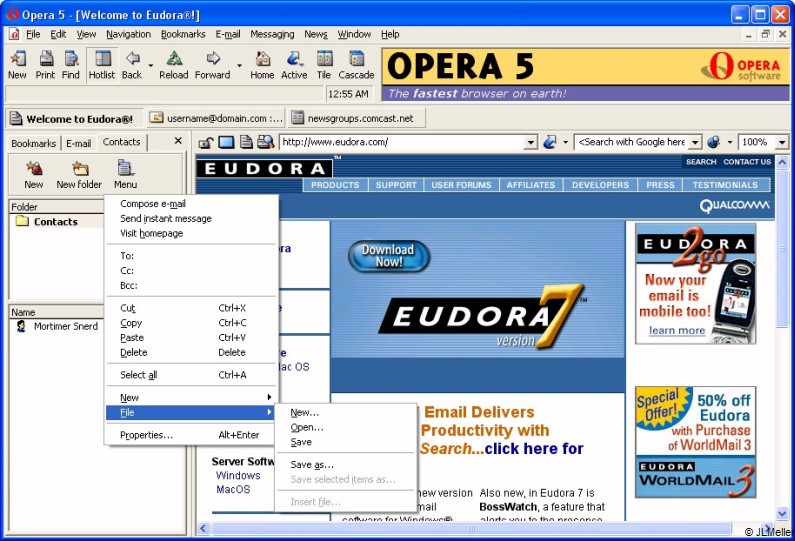The width and height of the screenshot is (795, 541).
Task: Toggle the image display icon
Action: (x=226, y=142)
